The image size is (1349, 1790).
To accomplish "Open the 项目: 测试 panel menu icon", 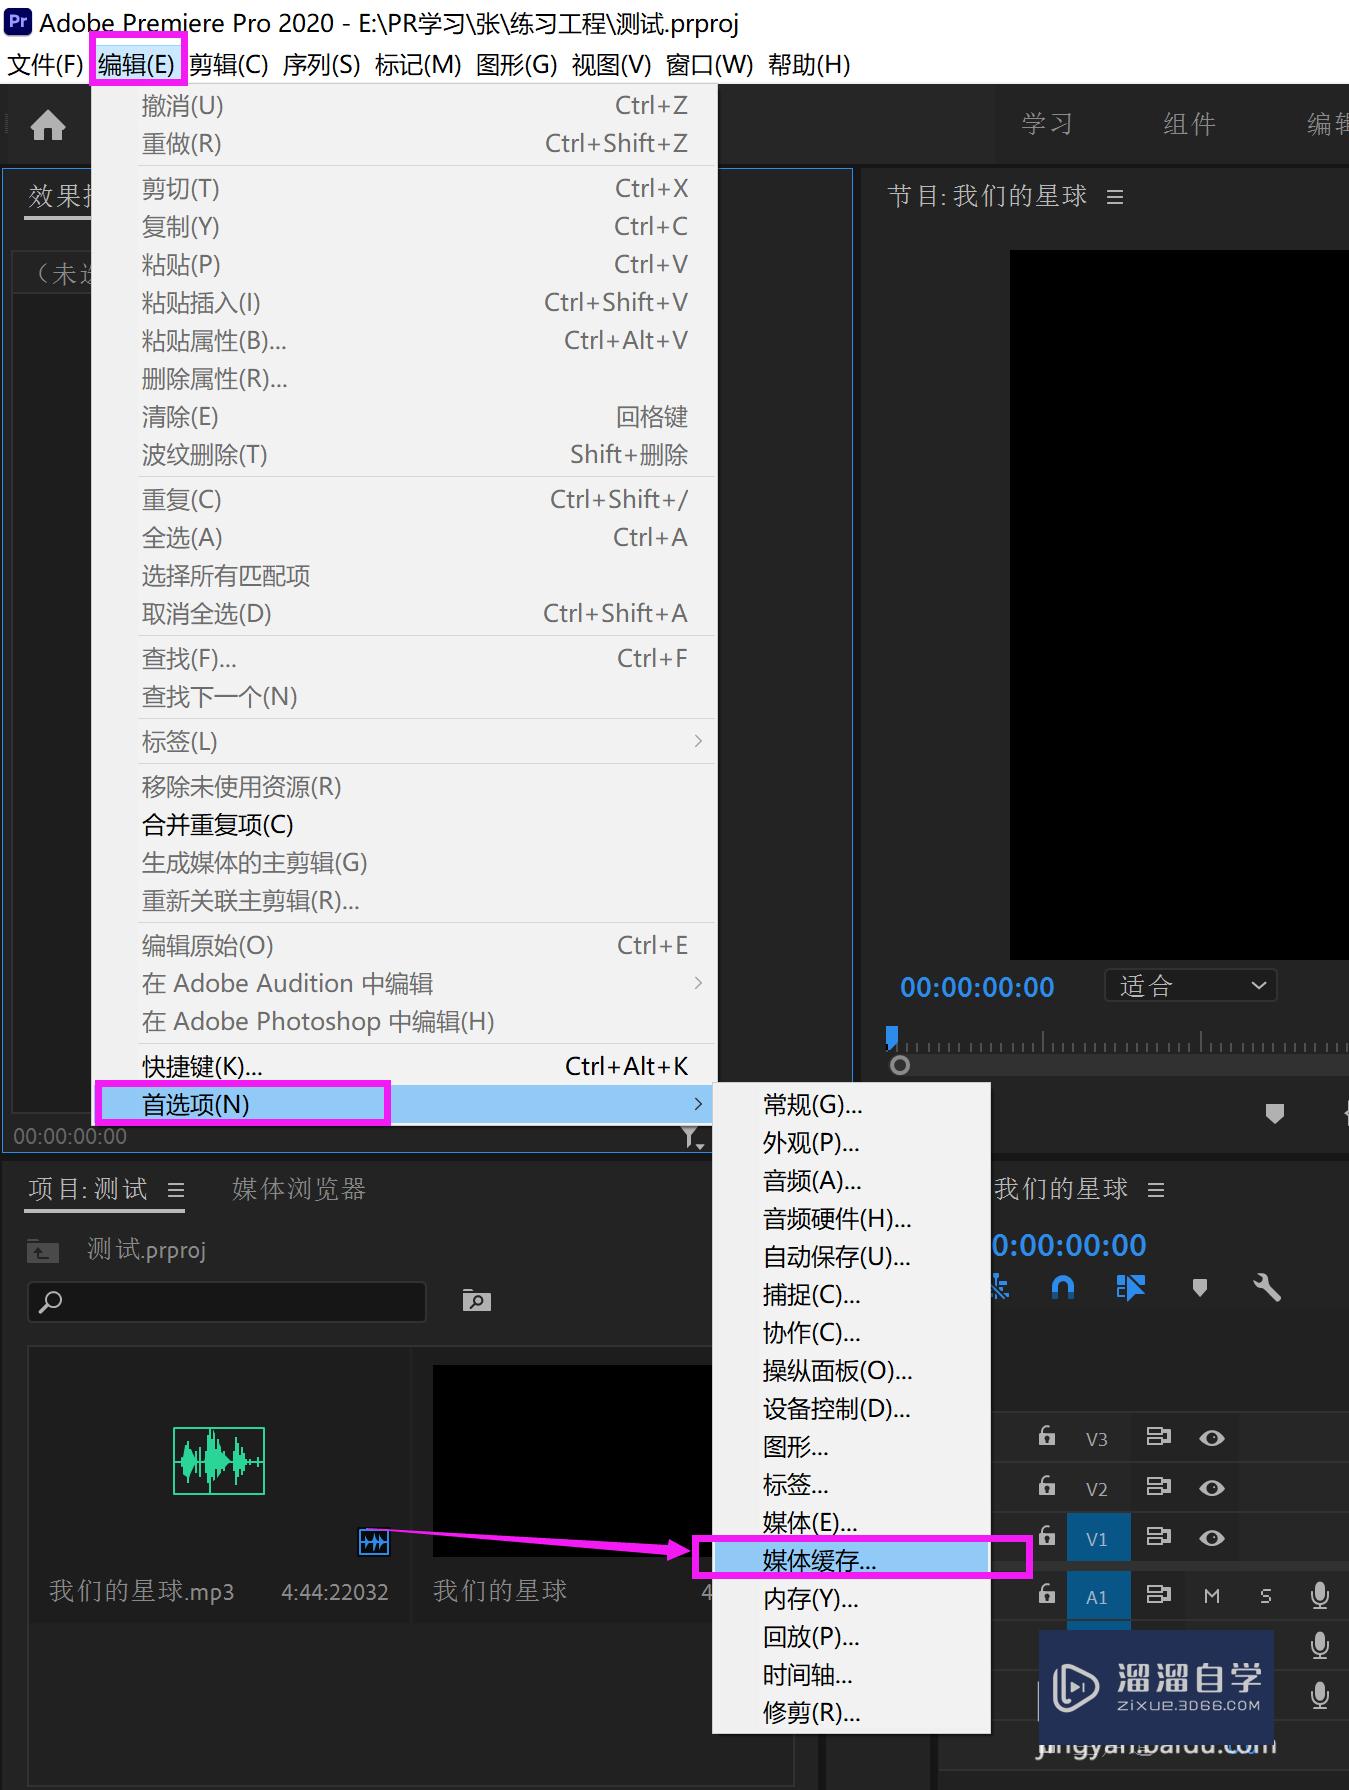I will (176, 1190).
